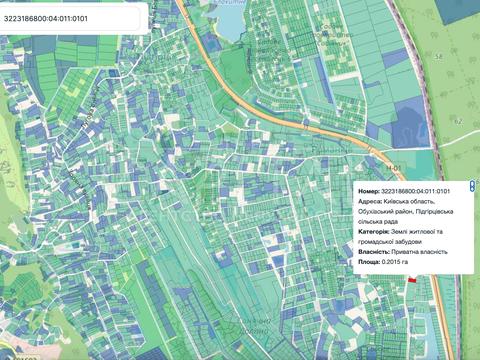480x360 pixels.
Task: Click the yellow-green parcels in upper-left fields
Action: tap(74, 88)
